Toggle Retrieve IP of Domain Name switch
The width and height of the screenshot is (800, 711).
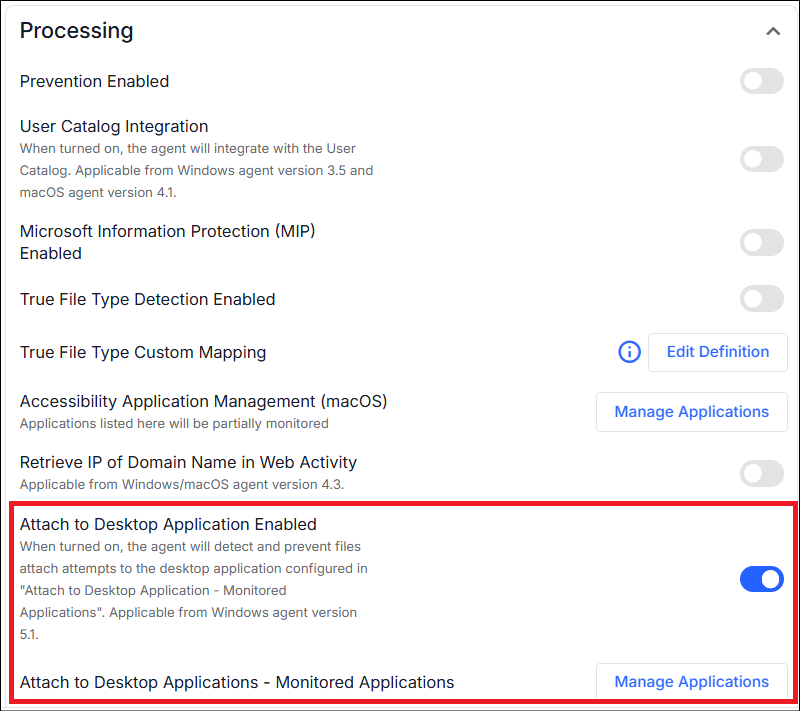tap(762, 473)
